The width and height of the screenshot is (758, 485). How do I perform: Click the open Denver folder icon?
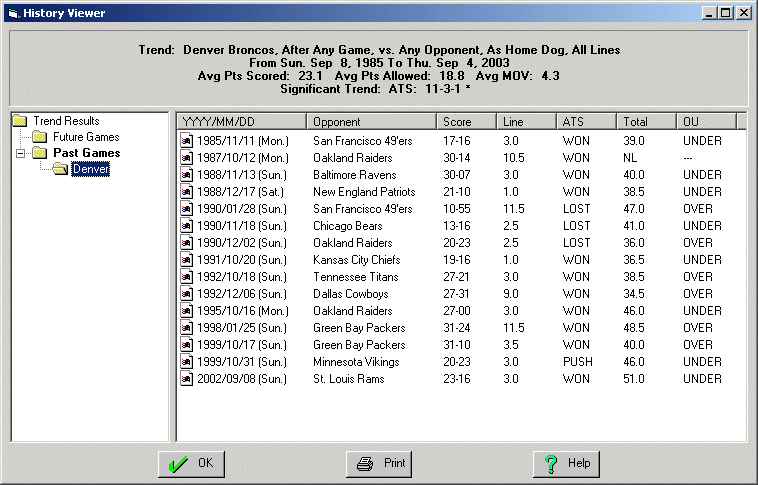tap(60, 169)
